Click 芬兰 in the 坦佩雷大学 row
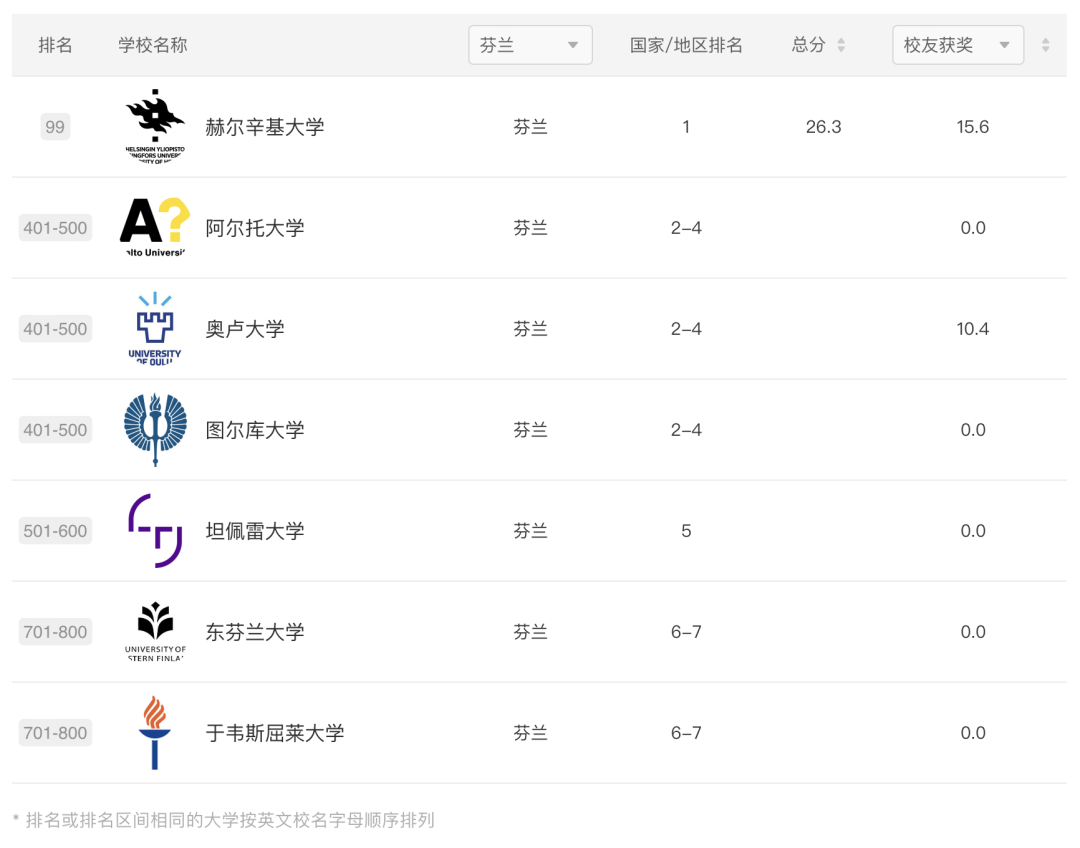The image size is (1080, 848). [530, 531]
